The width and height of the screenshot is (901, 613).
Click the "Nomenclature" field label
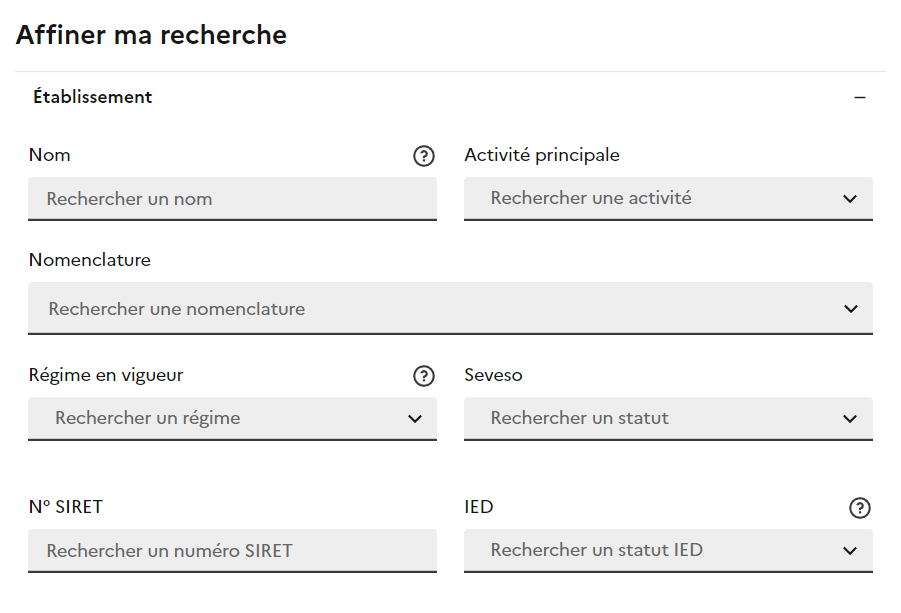point(90,260)
